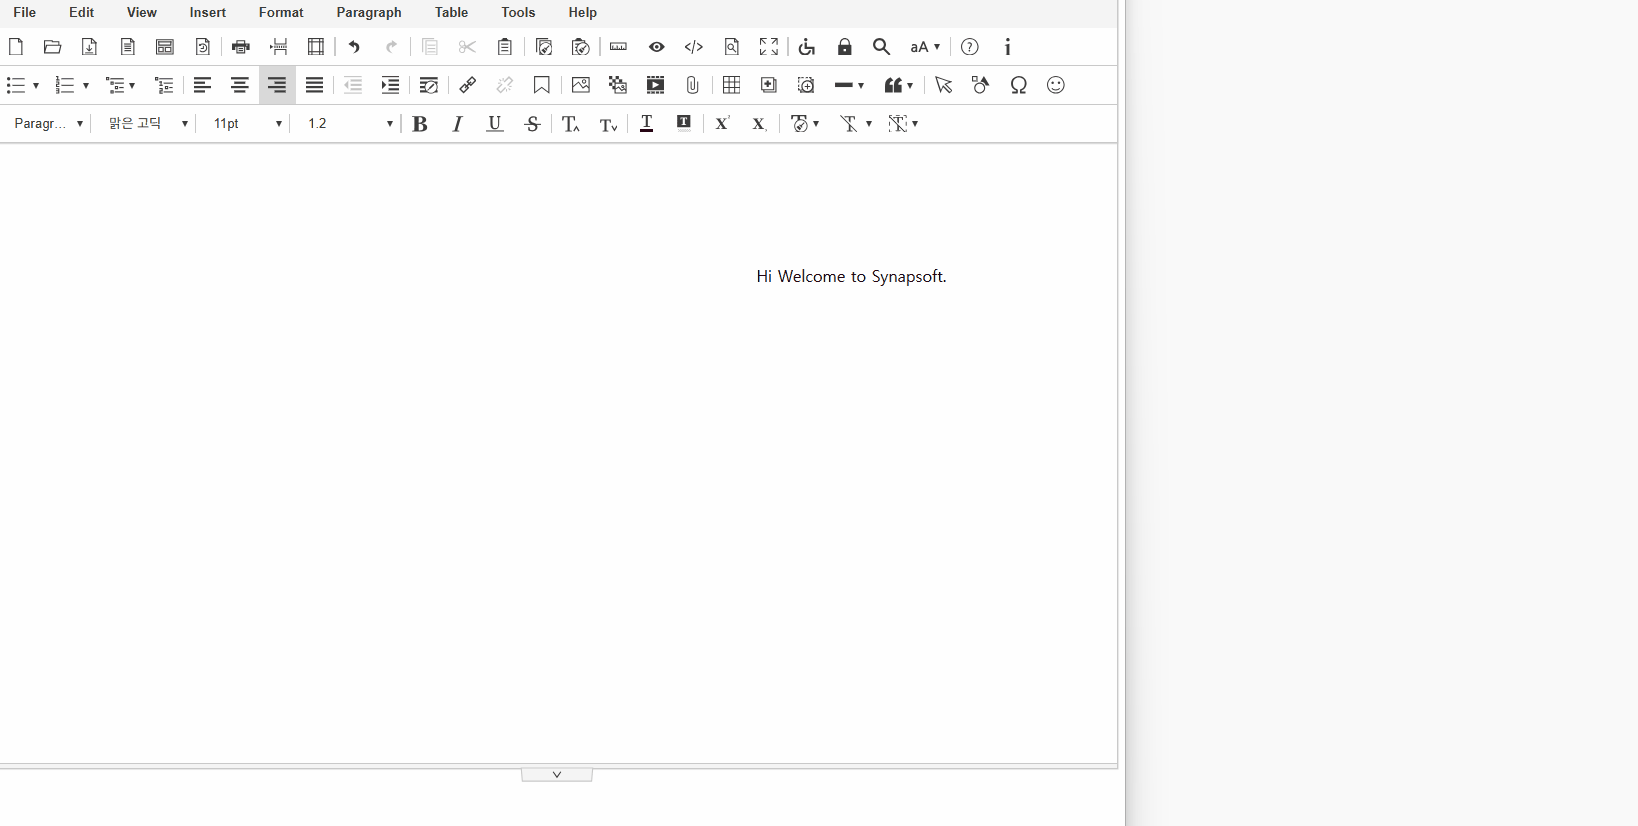The image size is (1638, 826).
Task: Insert a hyperlink with the chain icon
Action: 467,85
